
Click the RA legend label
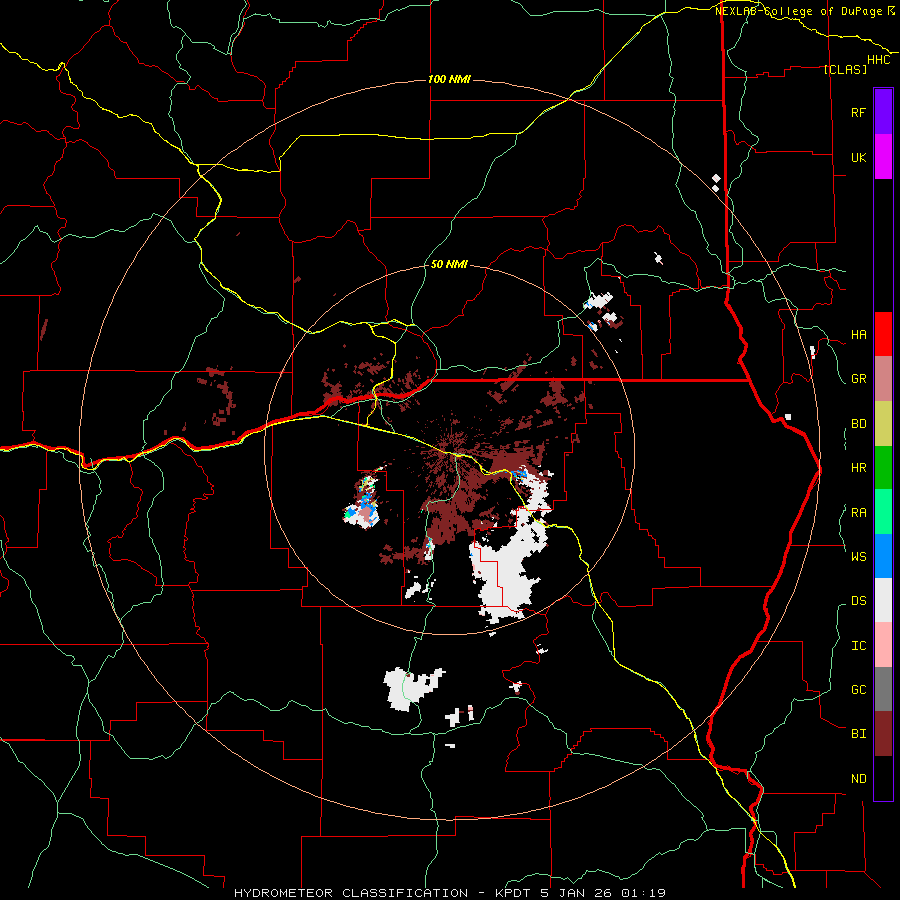[x=858, y=513]
